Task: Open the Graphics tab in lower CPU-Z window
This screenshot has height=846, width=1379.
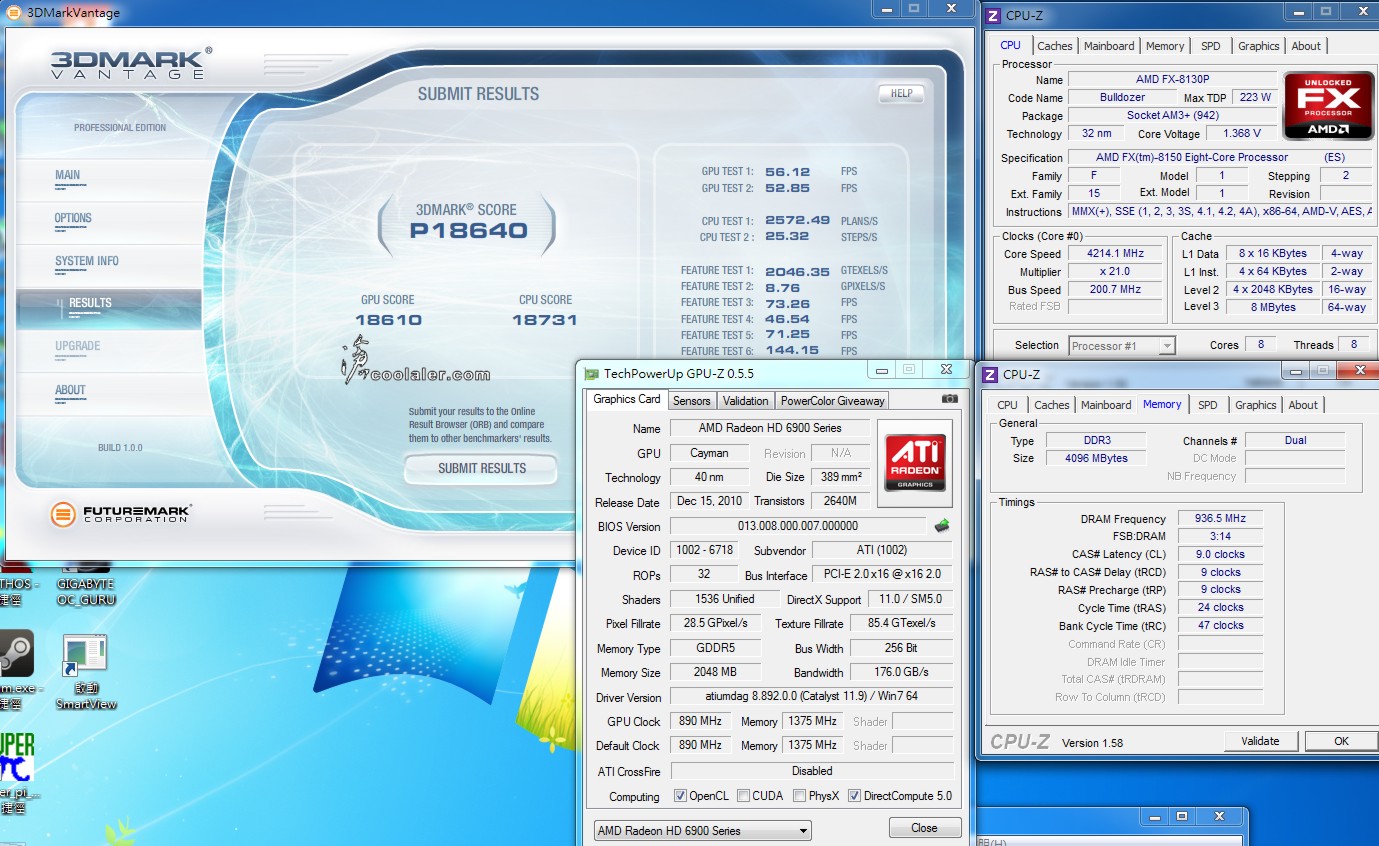Action: pyautogui.click(x=1255, y=405)
